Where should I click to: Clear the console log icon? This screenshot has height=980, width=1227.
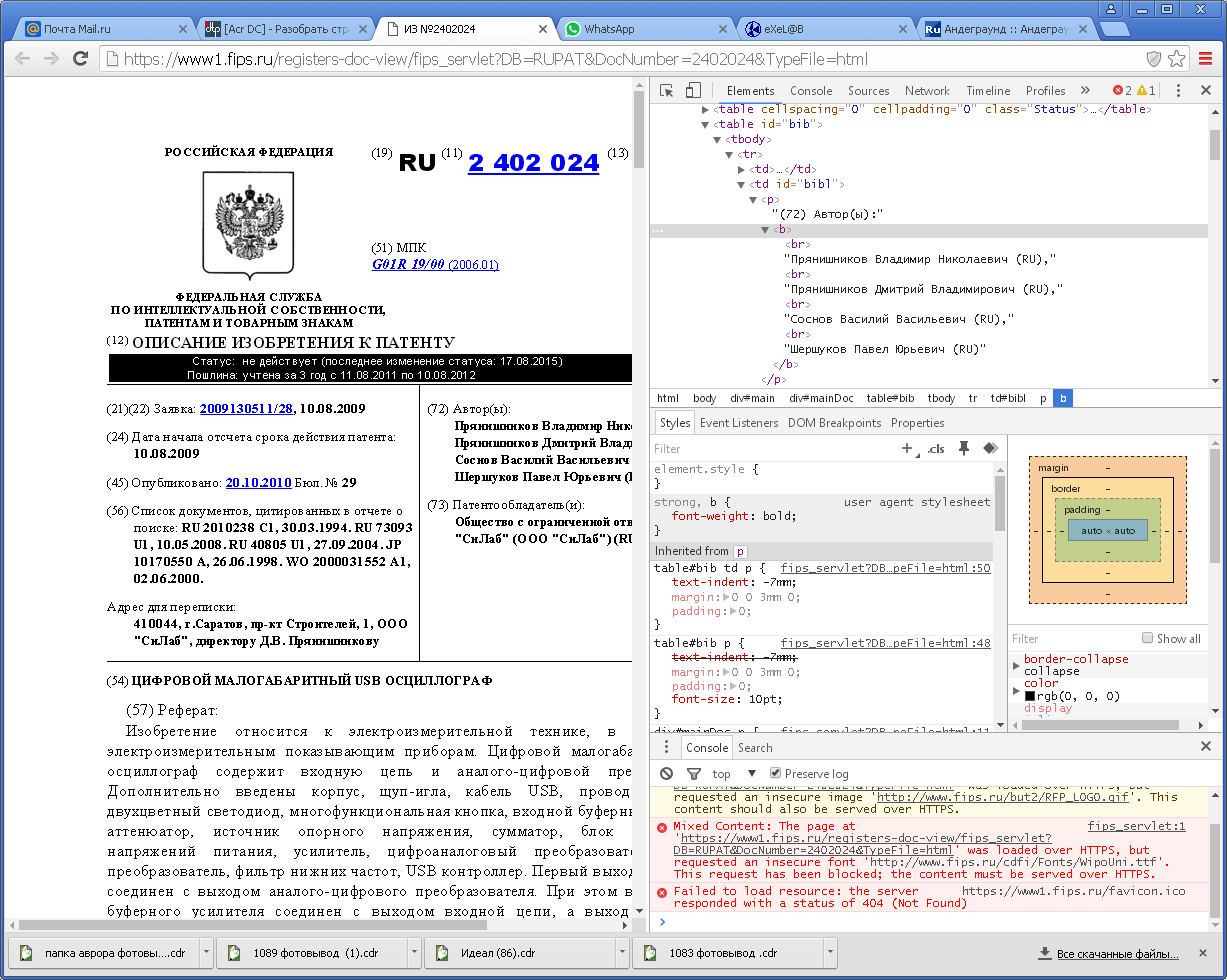point(667,773)
